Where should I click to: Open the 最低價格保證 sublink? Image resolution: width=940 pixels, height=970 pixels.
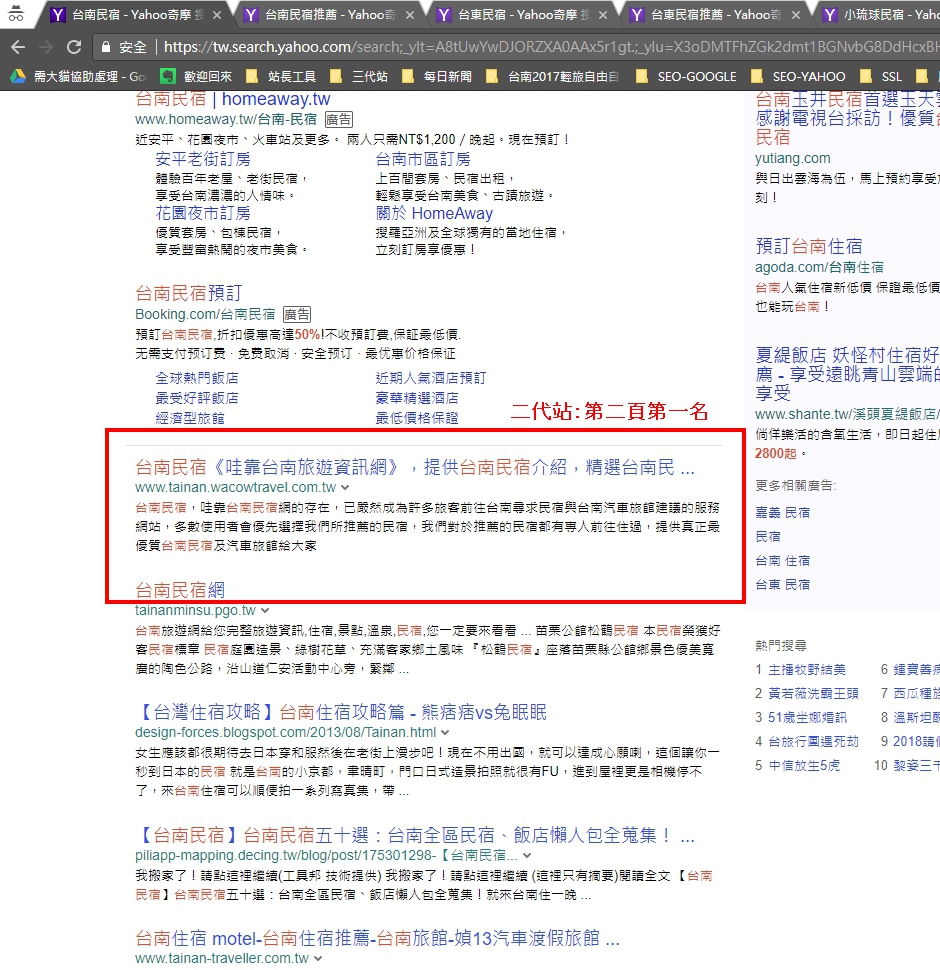417,418
